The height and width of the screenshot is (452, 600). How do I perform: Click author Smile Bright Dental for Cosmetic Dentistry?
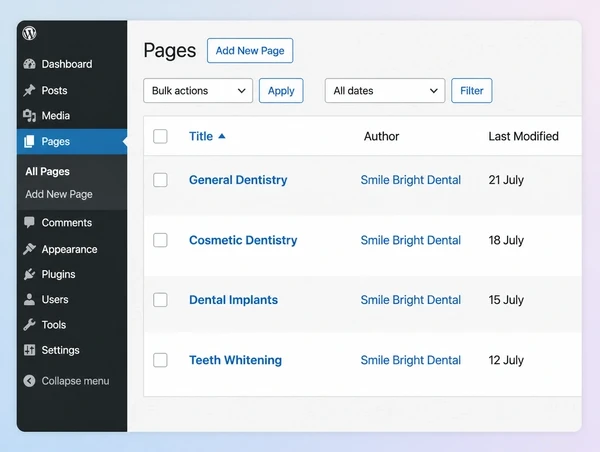411,240
